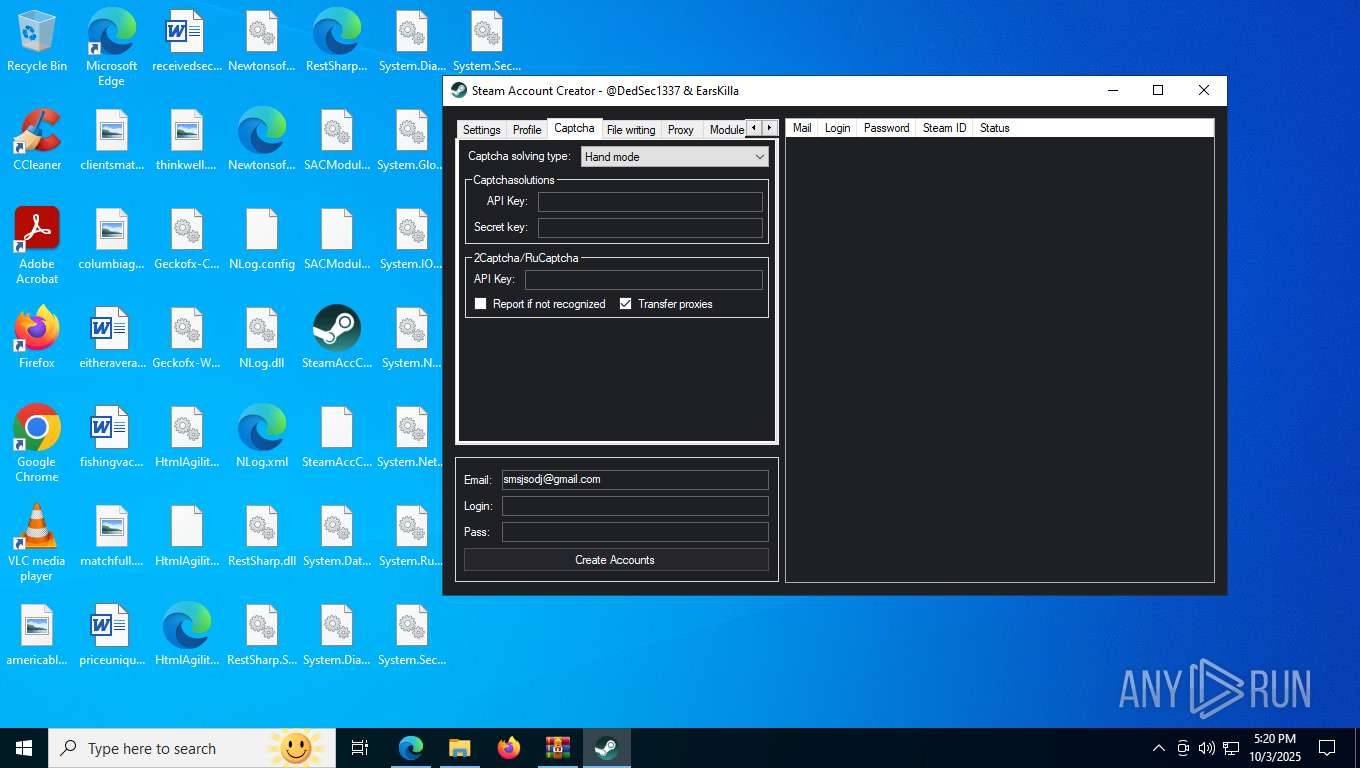Viewport: 1360px width, 768px height.
Task: Open the volume control in tray
Action: point(1206,748)
